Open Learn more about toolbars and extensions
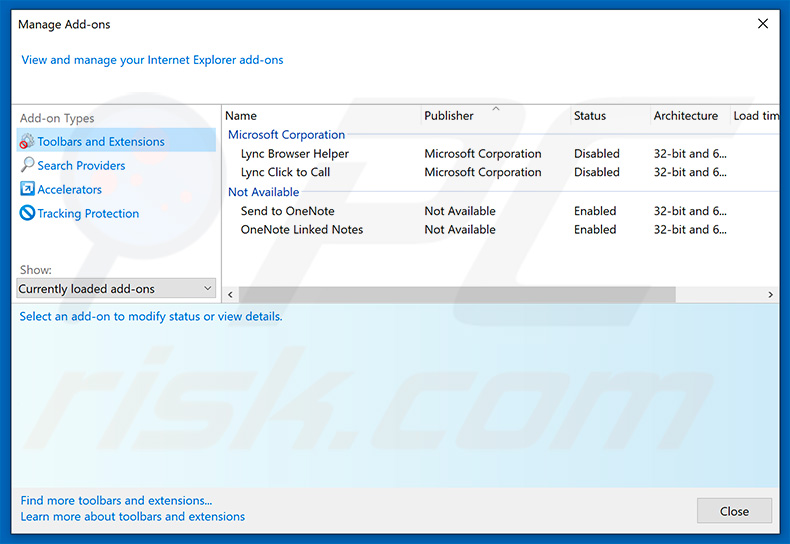The width and height of the screenshot is (790, 544). pyautogui.click(x=133, y=516)
